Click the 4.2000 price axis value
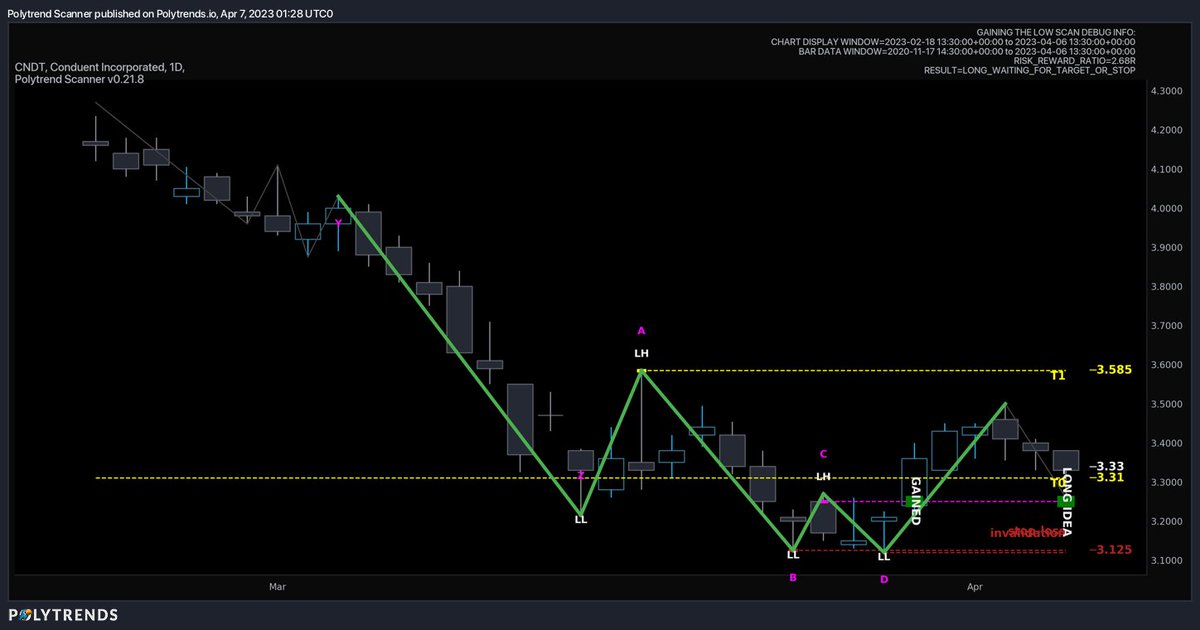The width and height of the screenshot is (1200, 630). [x=1169, y=130]
